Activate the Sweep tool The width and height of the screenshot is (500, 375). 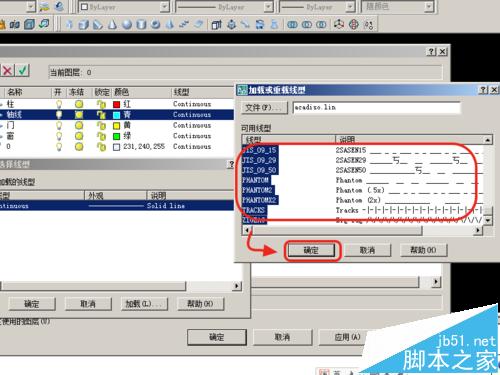pyautogui.click(x=245, y=25)
